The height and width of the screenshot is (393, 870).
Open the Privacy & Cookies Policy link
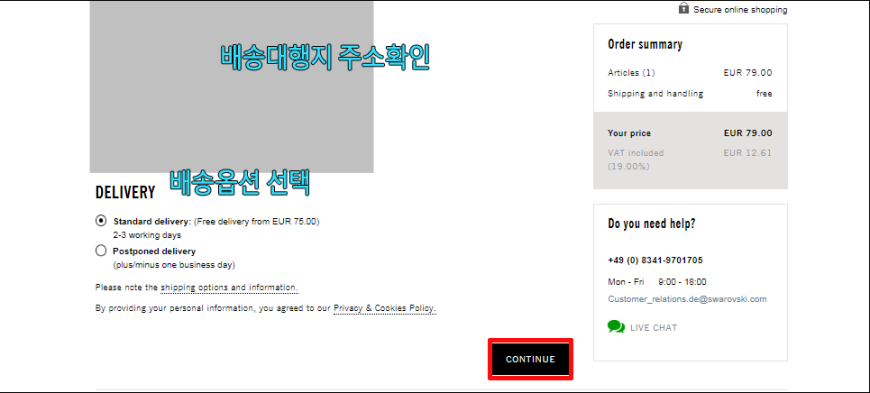click(x=385, y=308)
